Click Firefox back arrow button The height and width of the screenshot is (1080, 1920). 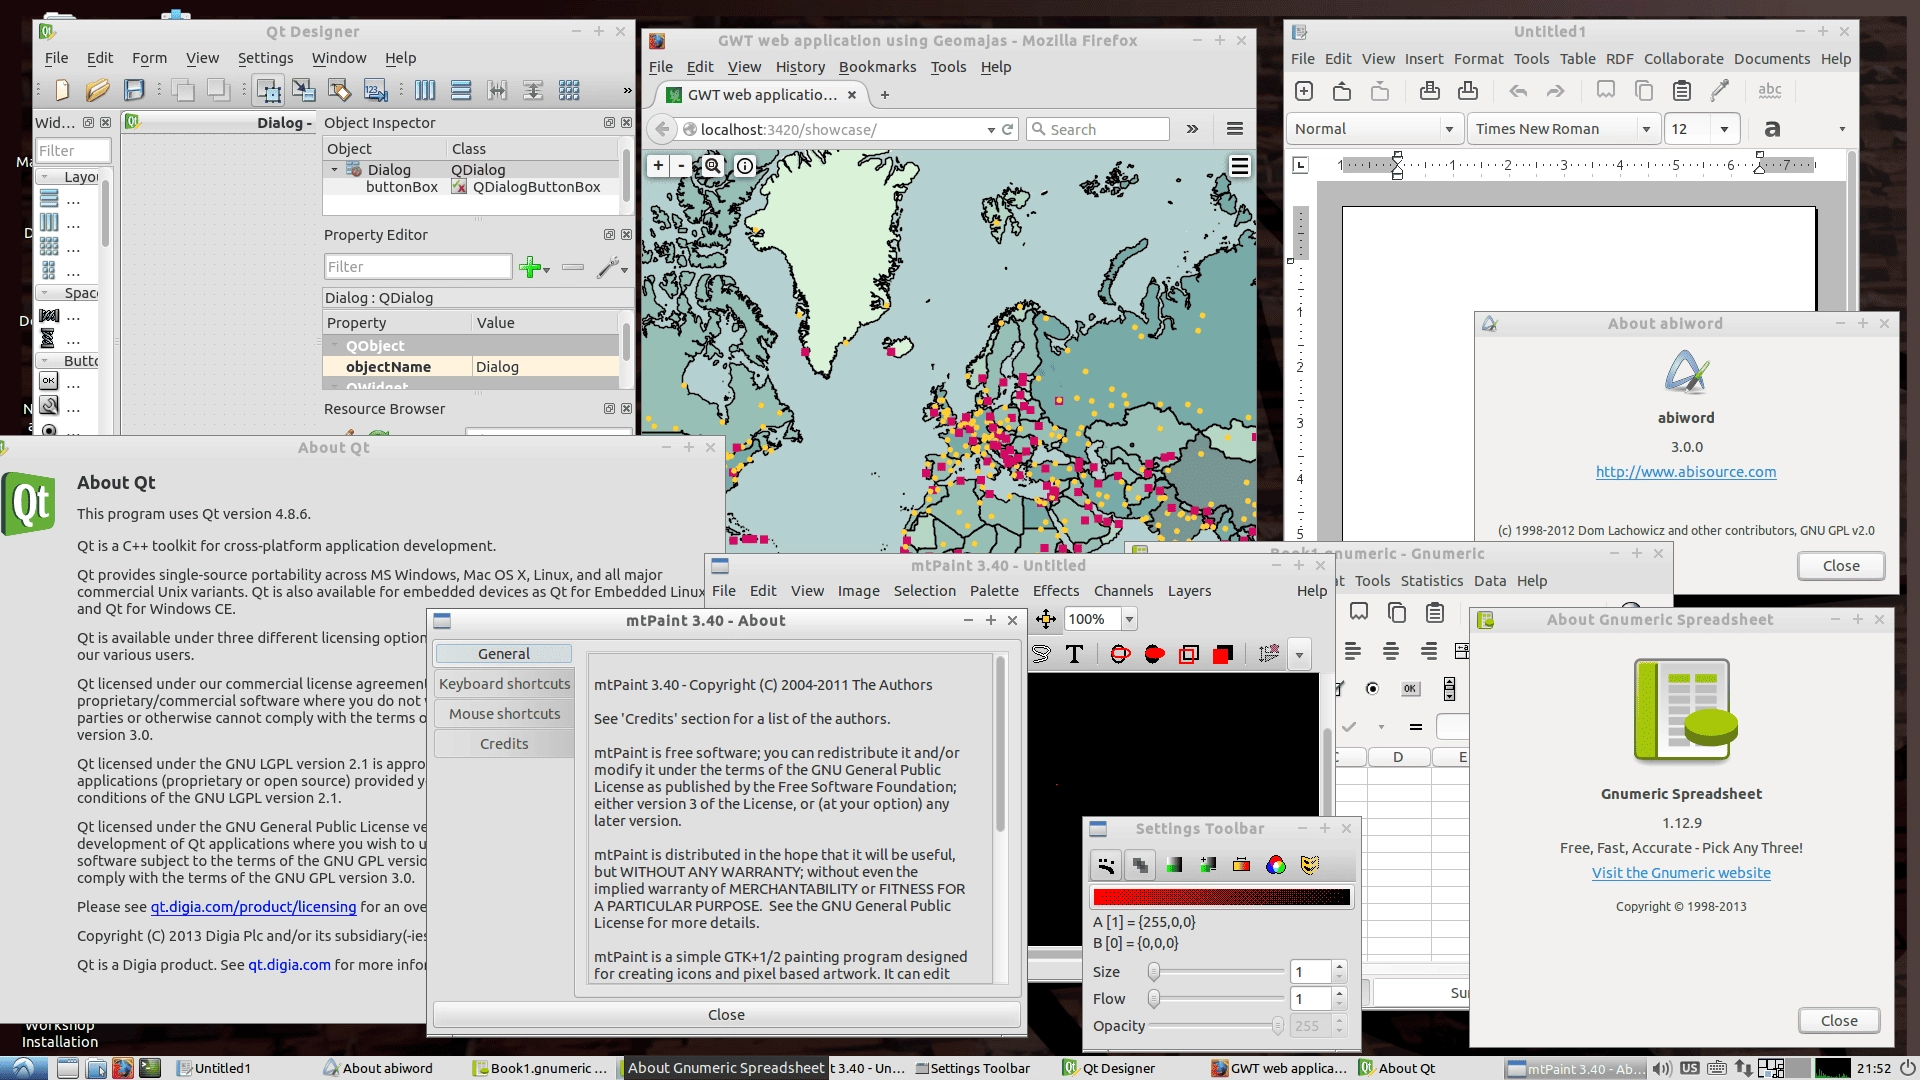point(662,129)
